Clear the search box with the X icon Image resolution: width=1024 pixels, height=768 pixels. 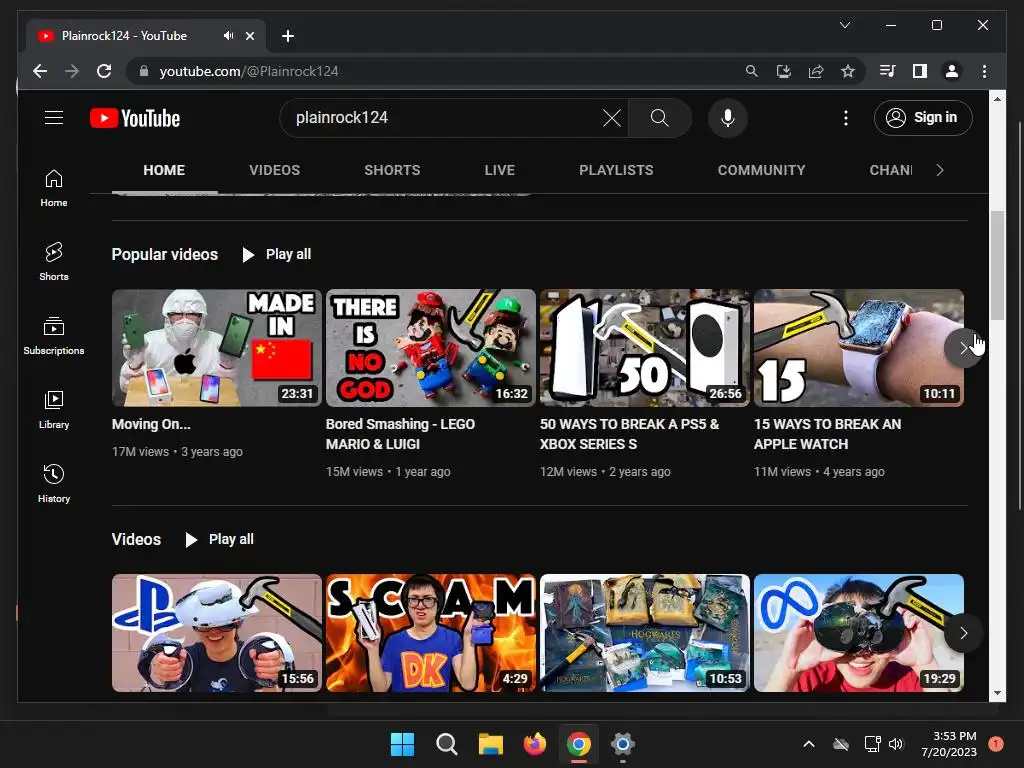611,118
